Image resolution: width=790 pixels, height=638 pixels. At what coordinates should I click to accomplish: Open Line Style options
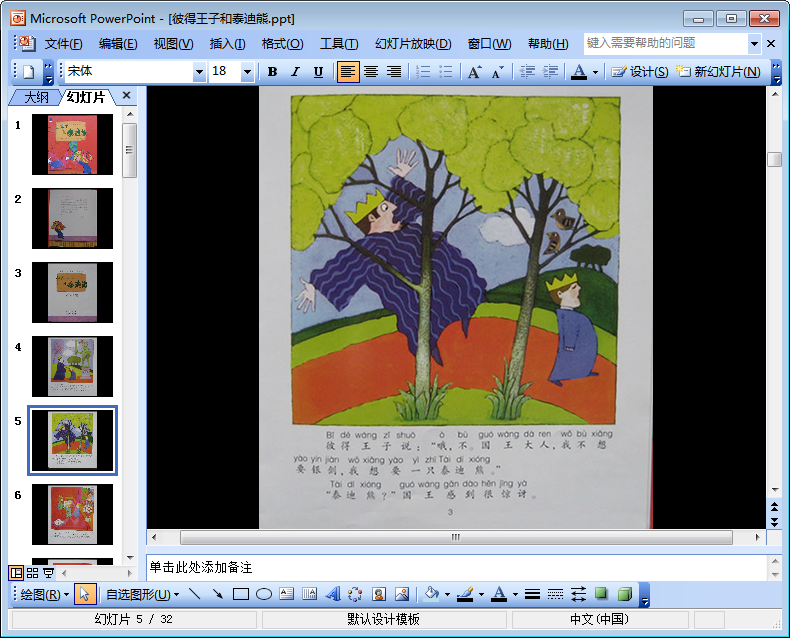(x=532, y=595)
